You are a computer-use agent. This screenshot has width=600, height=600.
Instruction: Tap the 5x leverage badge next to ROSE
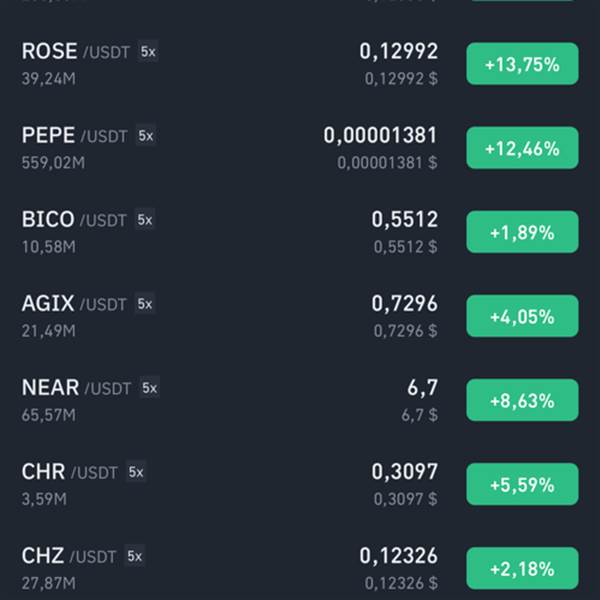[148, 51]
